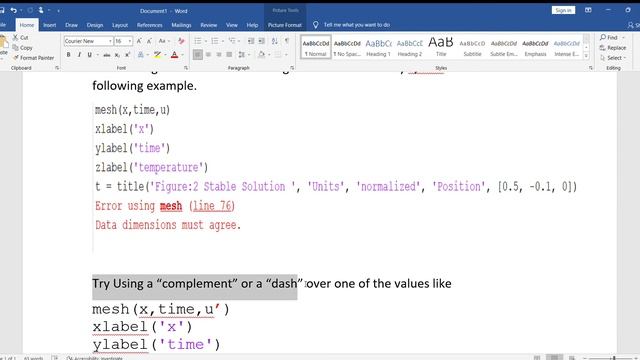Open the Font dialog launcher

pyautogui.click(x=186, y=68)
